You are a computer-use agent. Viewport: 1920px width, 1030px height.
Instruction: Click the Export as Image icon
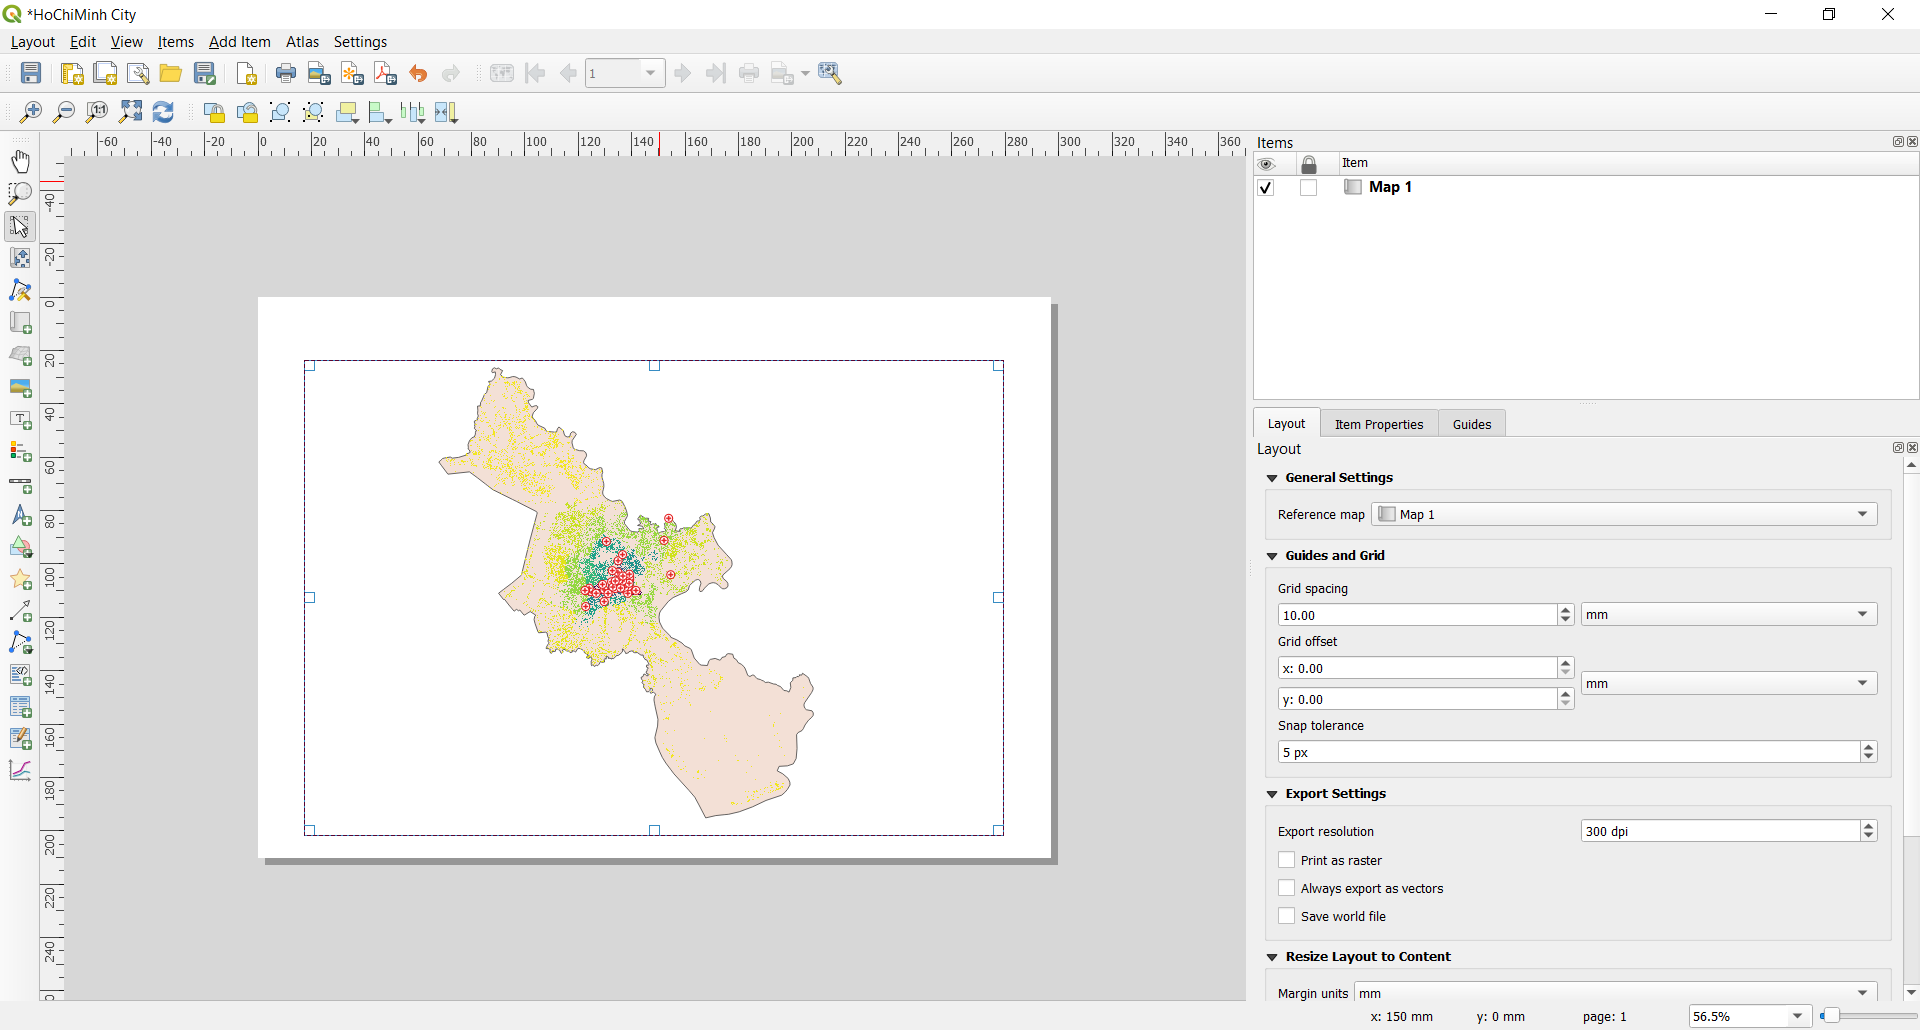[x=319, y=73]
